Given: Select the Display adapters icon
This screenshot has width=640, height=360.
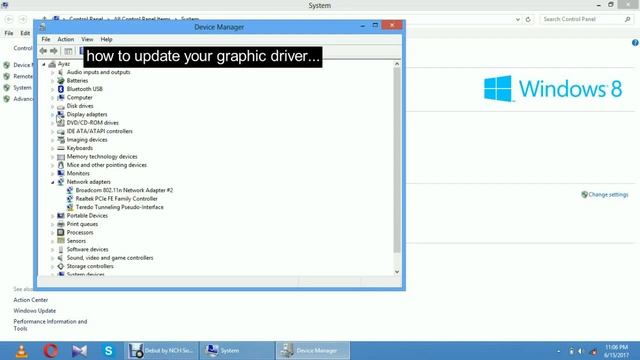Looking at the screenshot, I should click(x=61, y=114).
